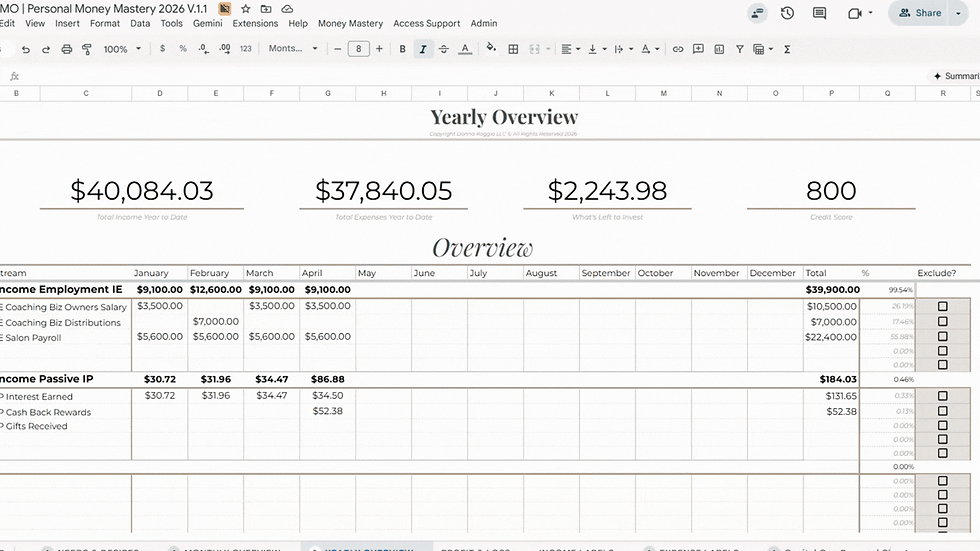Open the meeting camera dropdown
Image resolution: width=980 pixels, height=551 pixels.
pyautogui.click(x=871, y=12)
